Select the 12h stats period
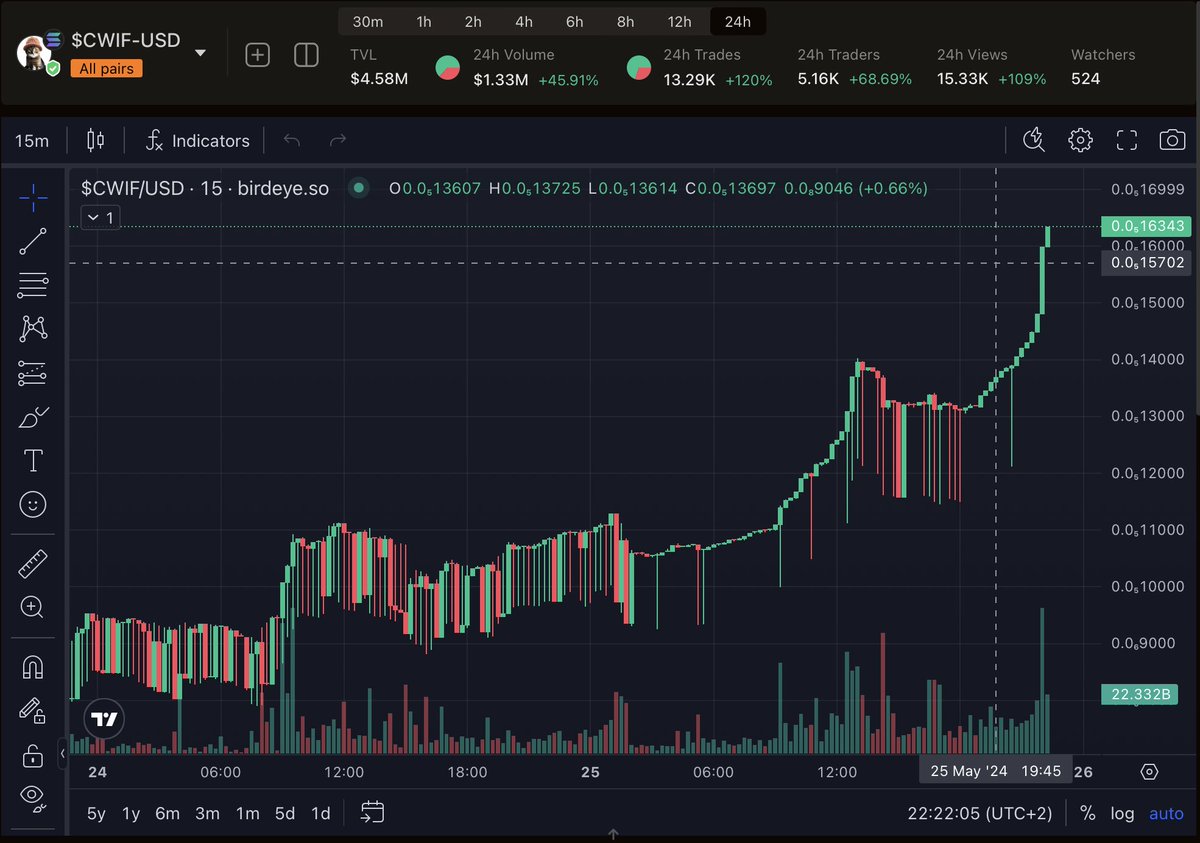 (x=680, y=22)
